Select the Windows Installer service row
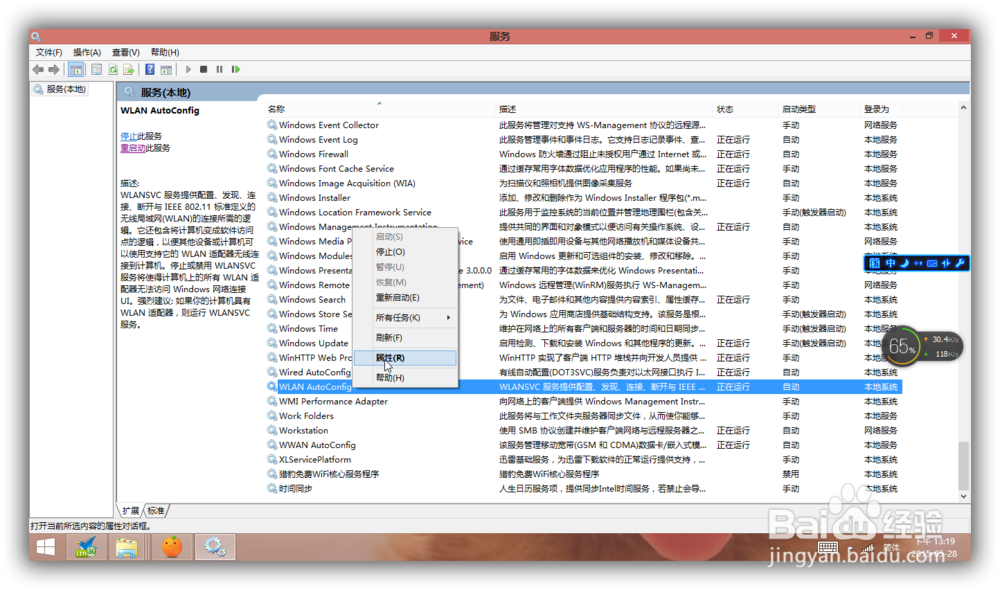Screen dimensions: 1000x590 584,198
